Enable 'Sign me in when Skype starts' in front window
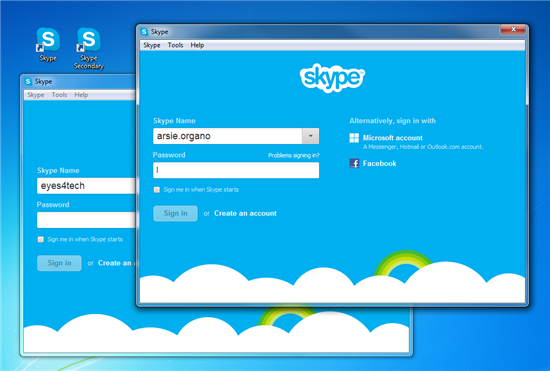550x371 pixels. click(157, 190)
